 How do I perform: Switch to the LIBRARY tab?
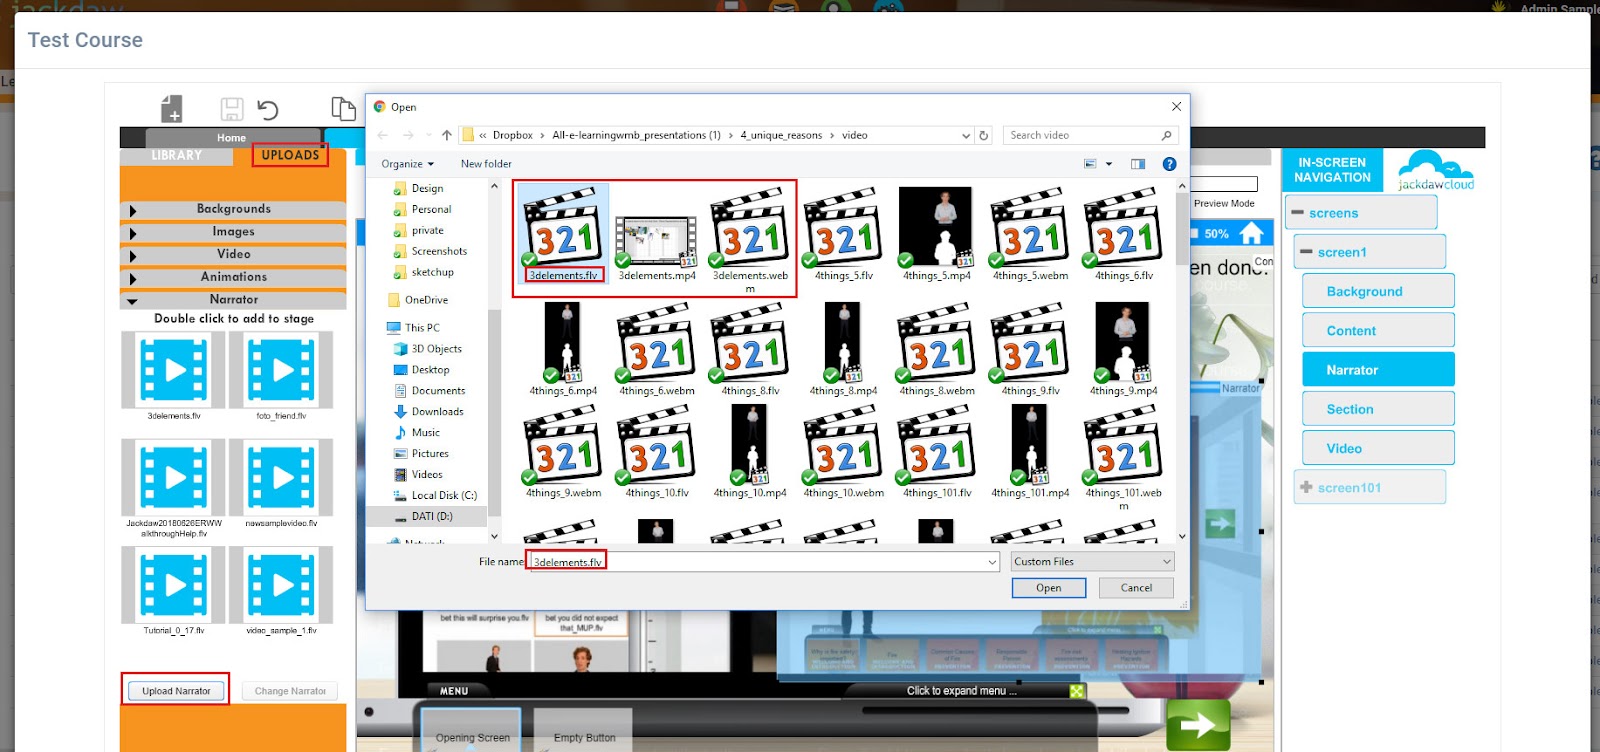point(177,156)
